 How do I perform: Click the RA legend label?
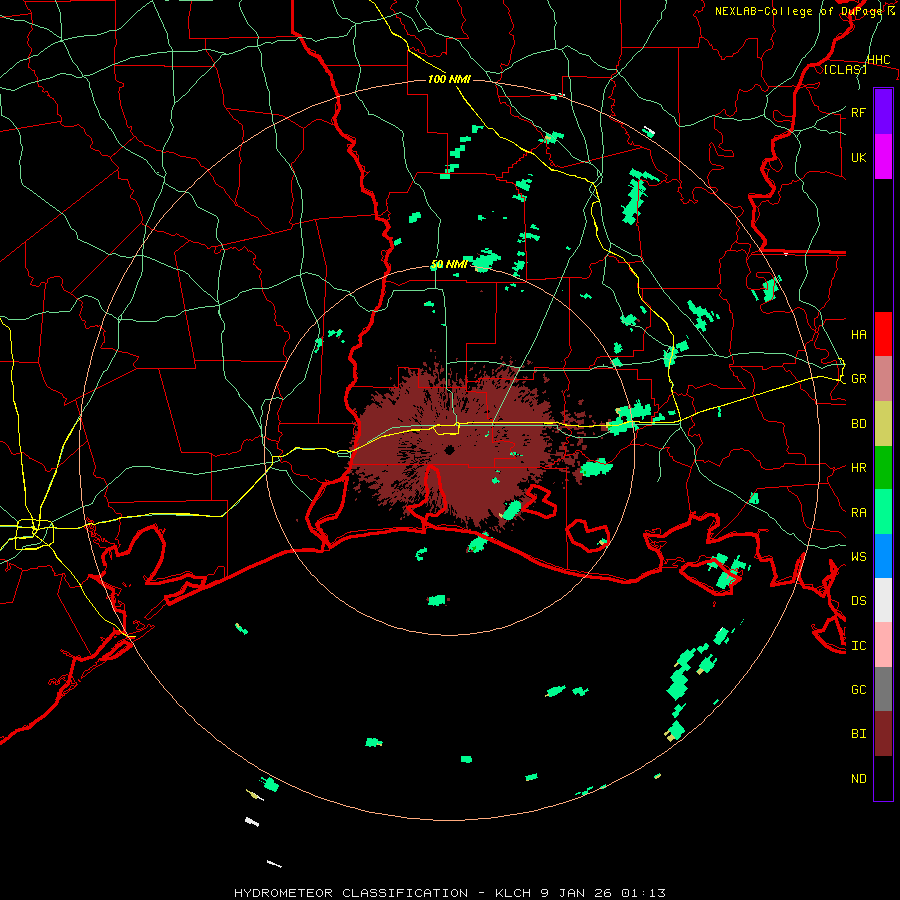(858, 513)
